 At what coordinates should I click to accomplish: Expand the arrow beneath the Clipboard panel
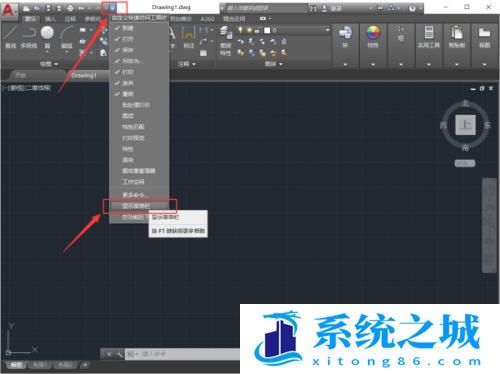tap(457, 65)
